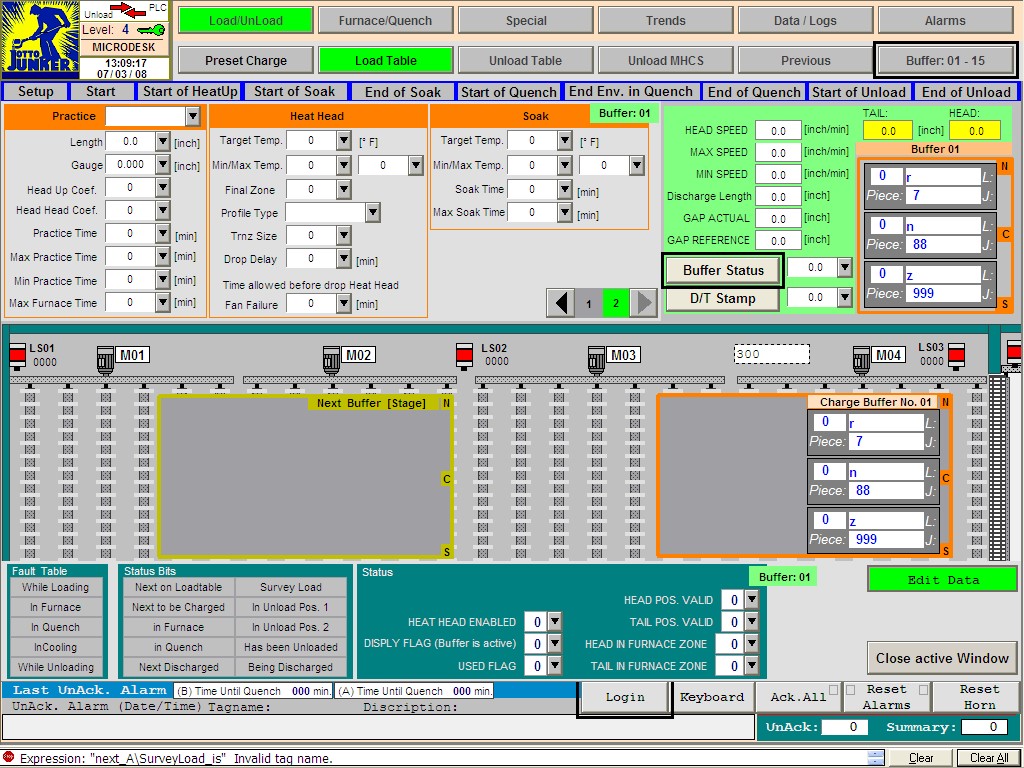Toggle the checkbox beside Reset Horn
The image size is (1024, 768).
(923, 689)
